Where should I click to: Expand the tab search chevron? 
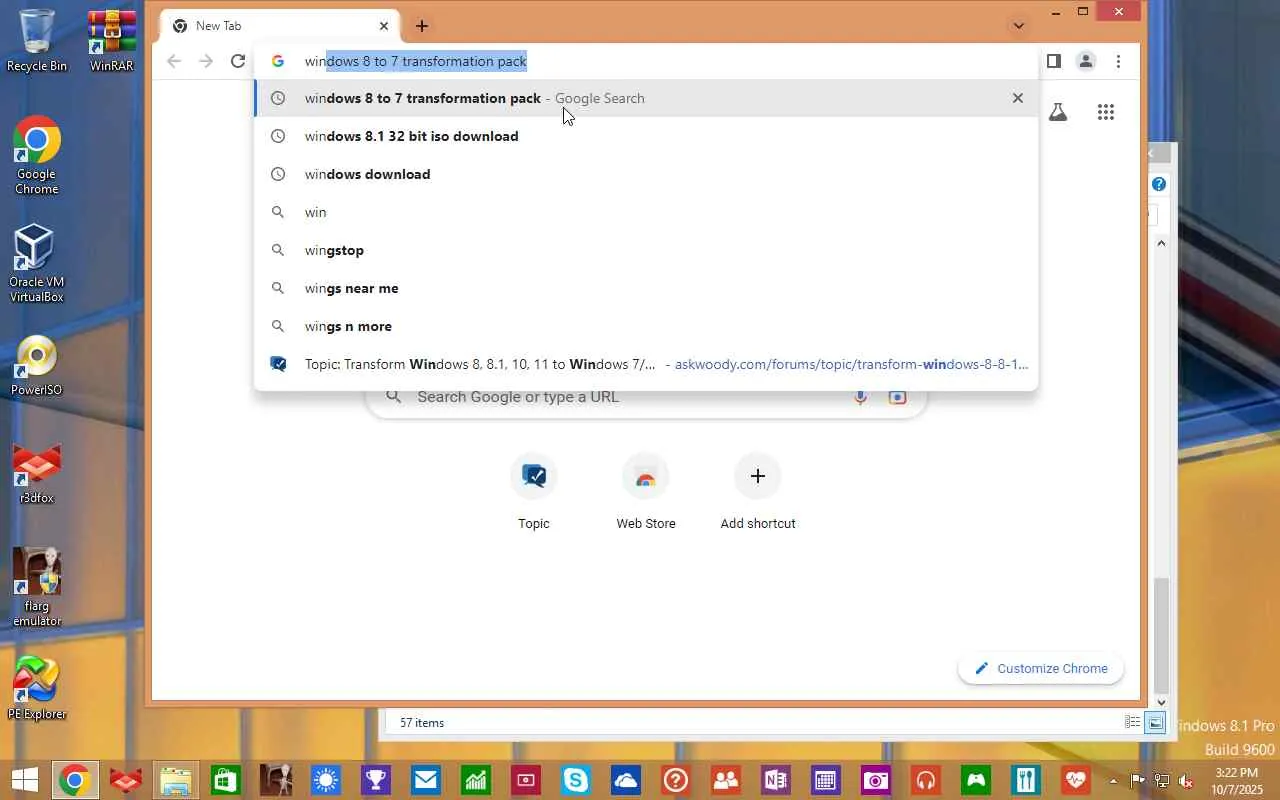point(1018,26)
